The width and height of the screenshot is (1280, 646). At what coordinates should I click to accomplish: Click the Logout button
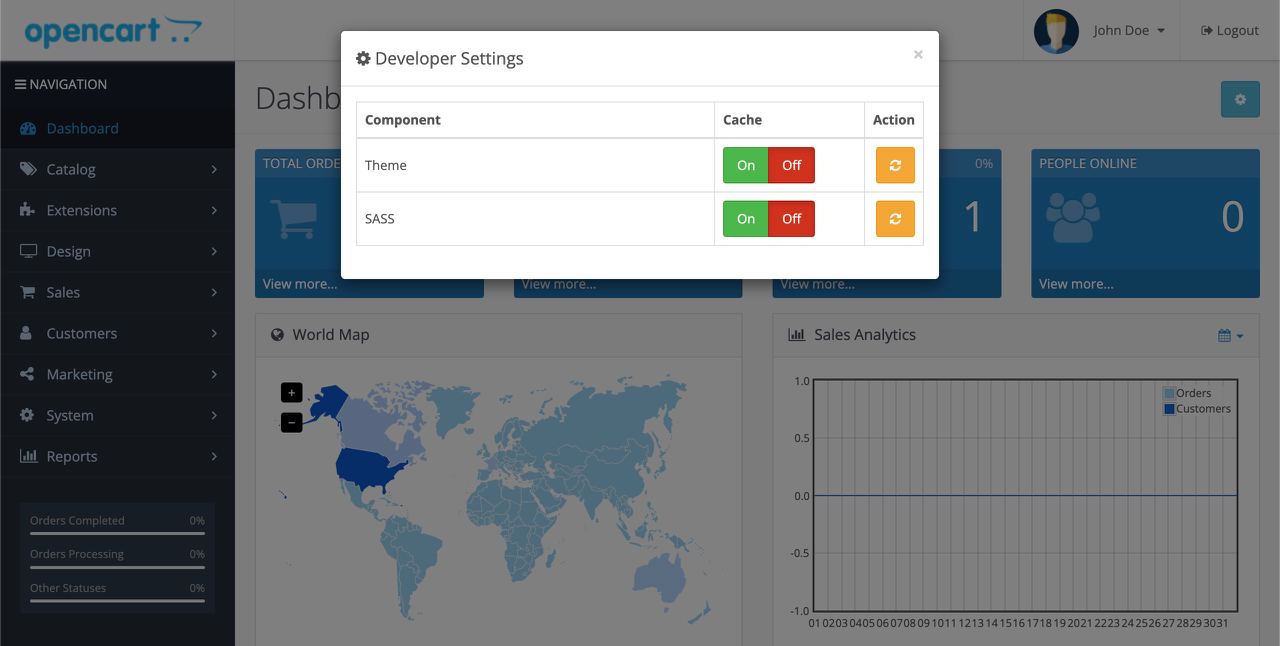click(1229, 30)
